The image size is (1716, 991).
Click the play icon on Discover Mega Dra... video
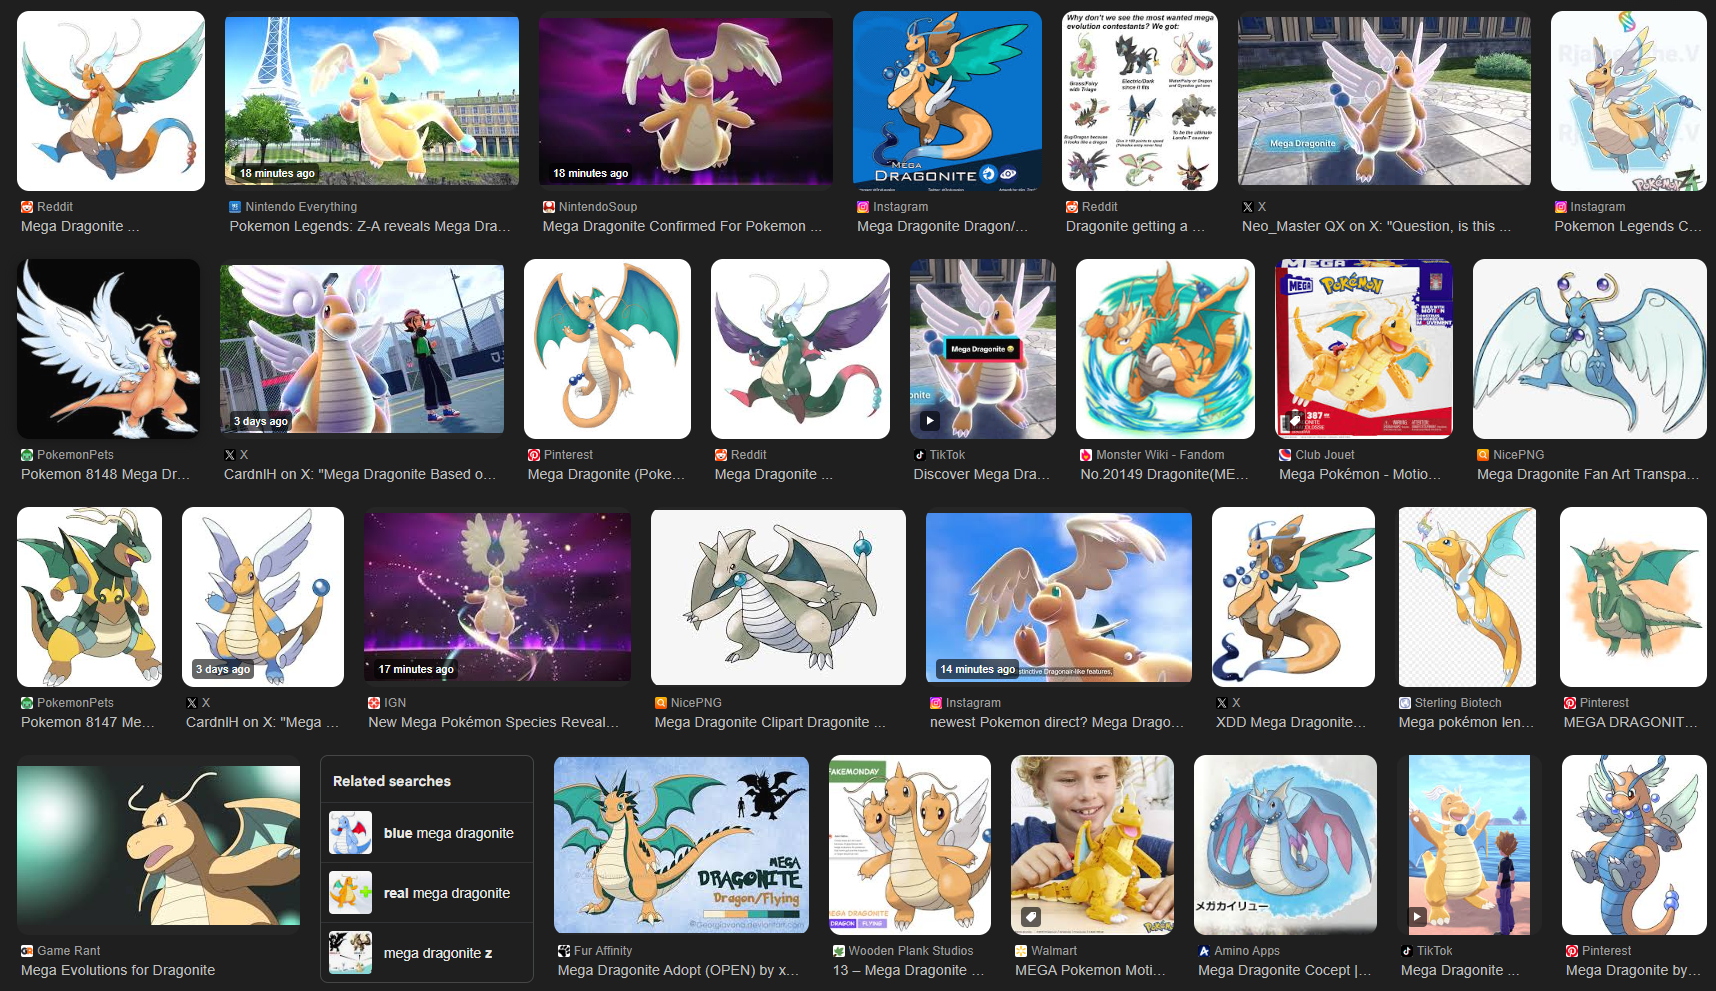pos(929,421)
